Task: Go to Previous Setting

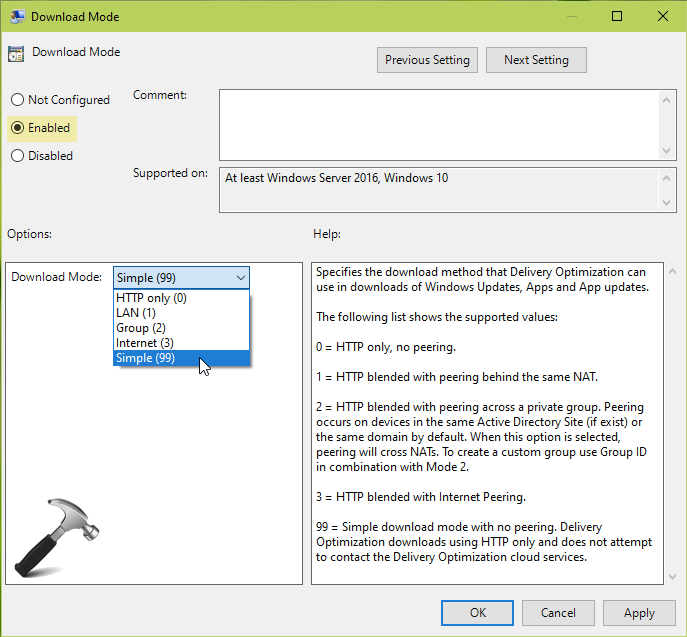Action: point(427,60)
